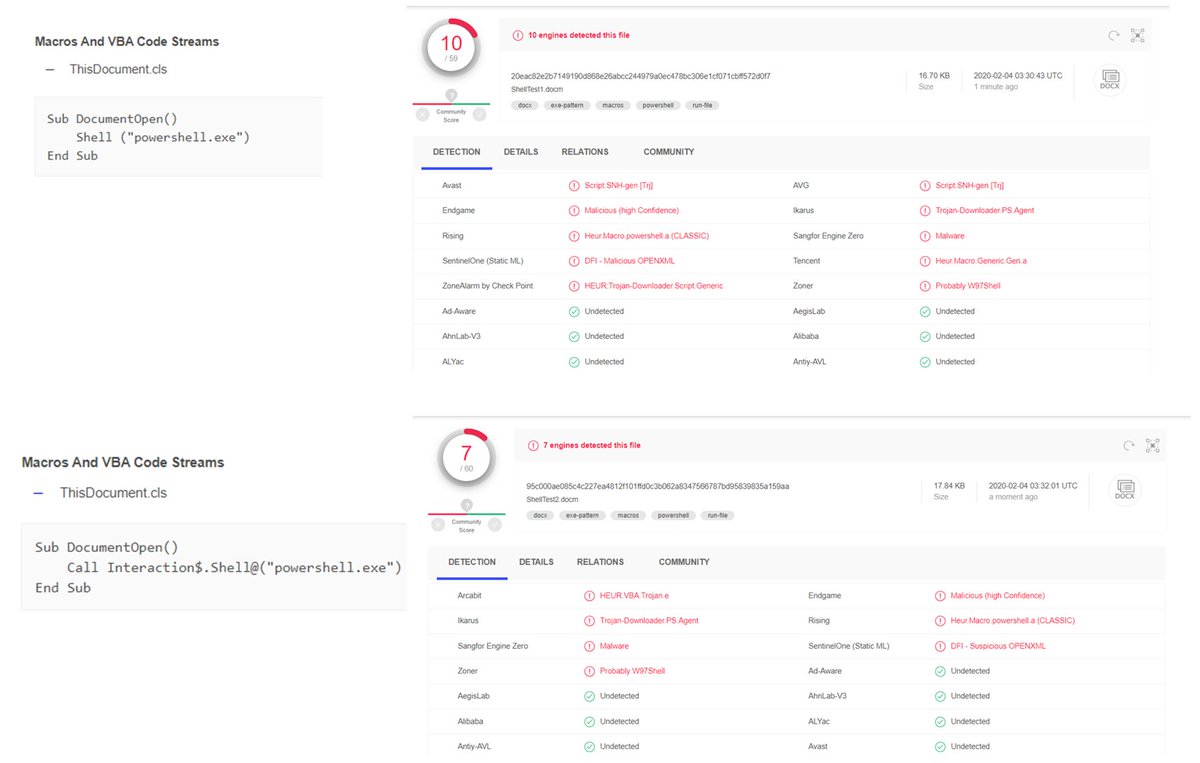Vote malicious X under 10/59 community score
This screenshot has width=1200, height=763.
tap(423, 114)
